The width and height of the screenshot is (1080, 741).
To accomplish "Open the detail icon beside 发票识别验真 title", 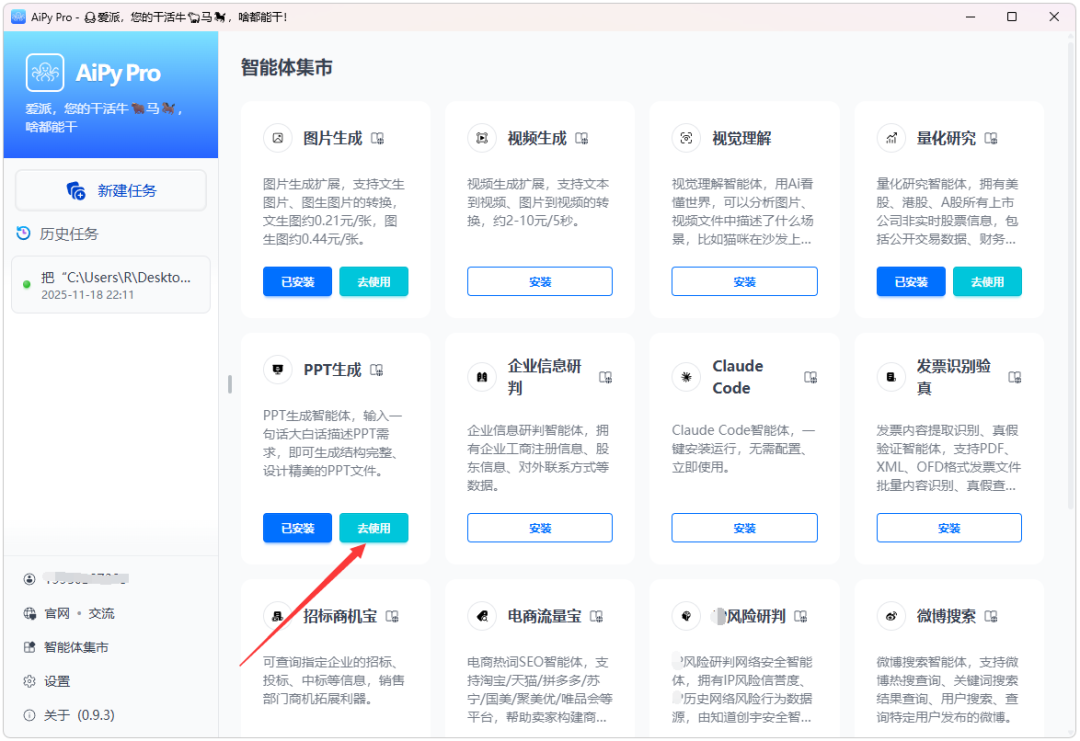I will tap(1015, 377).
